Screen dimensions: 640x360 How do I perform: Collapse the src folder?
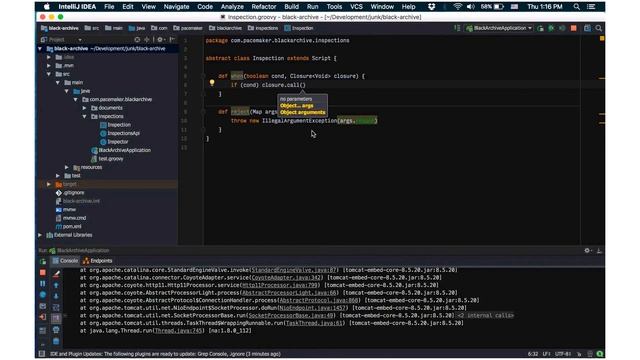[x=49, y=74]
